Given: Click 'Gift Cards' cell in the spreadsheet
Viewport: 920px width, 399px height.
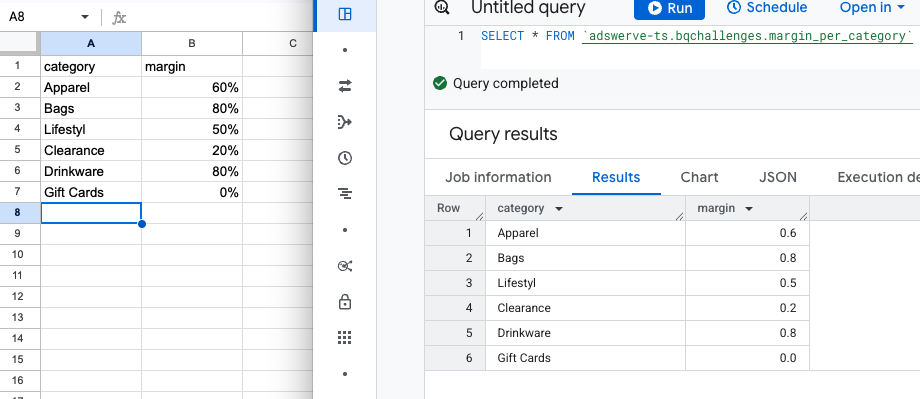Looking at the screenshot, I should [x=91, y=192].
